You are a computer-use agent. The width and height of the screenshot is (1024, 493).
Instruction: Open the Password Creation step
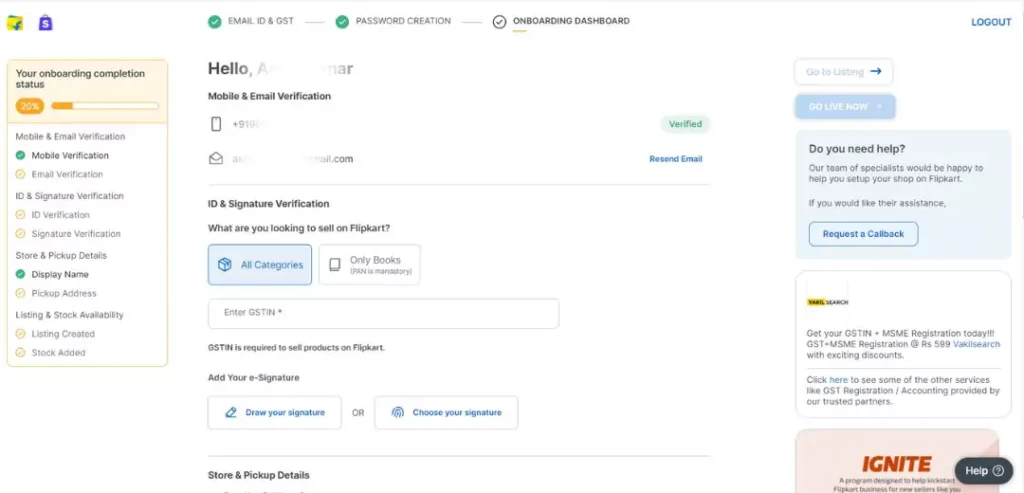(x=403, y=22)
